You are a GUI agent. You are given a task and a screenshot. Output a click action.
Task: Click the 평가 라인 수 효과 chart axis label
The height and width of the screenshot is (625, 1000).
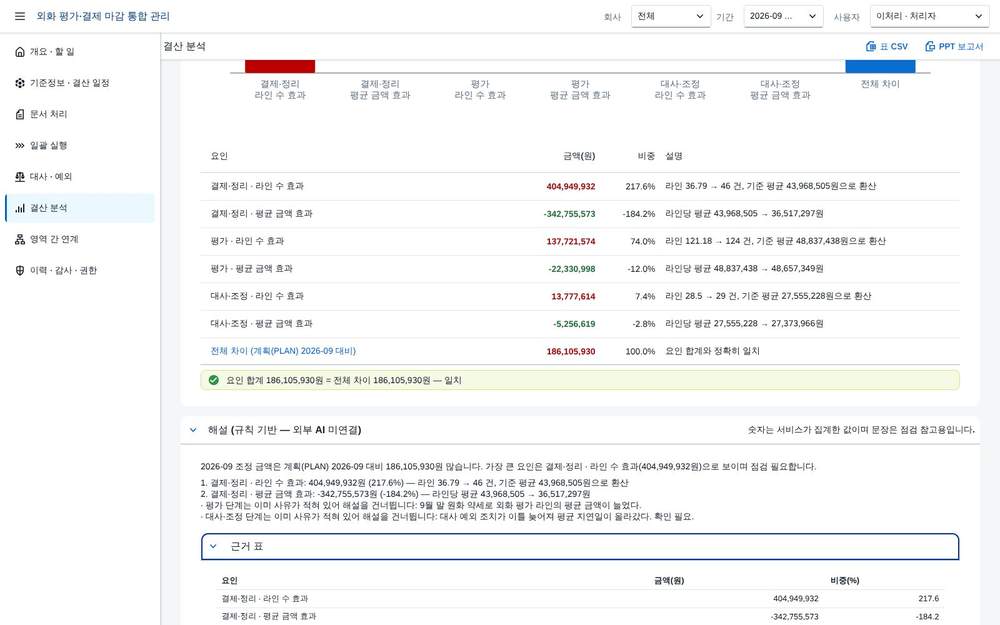[x=480, y=89]
